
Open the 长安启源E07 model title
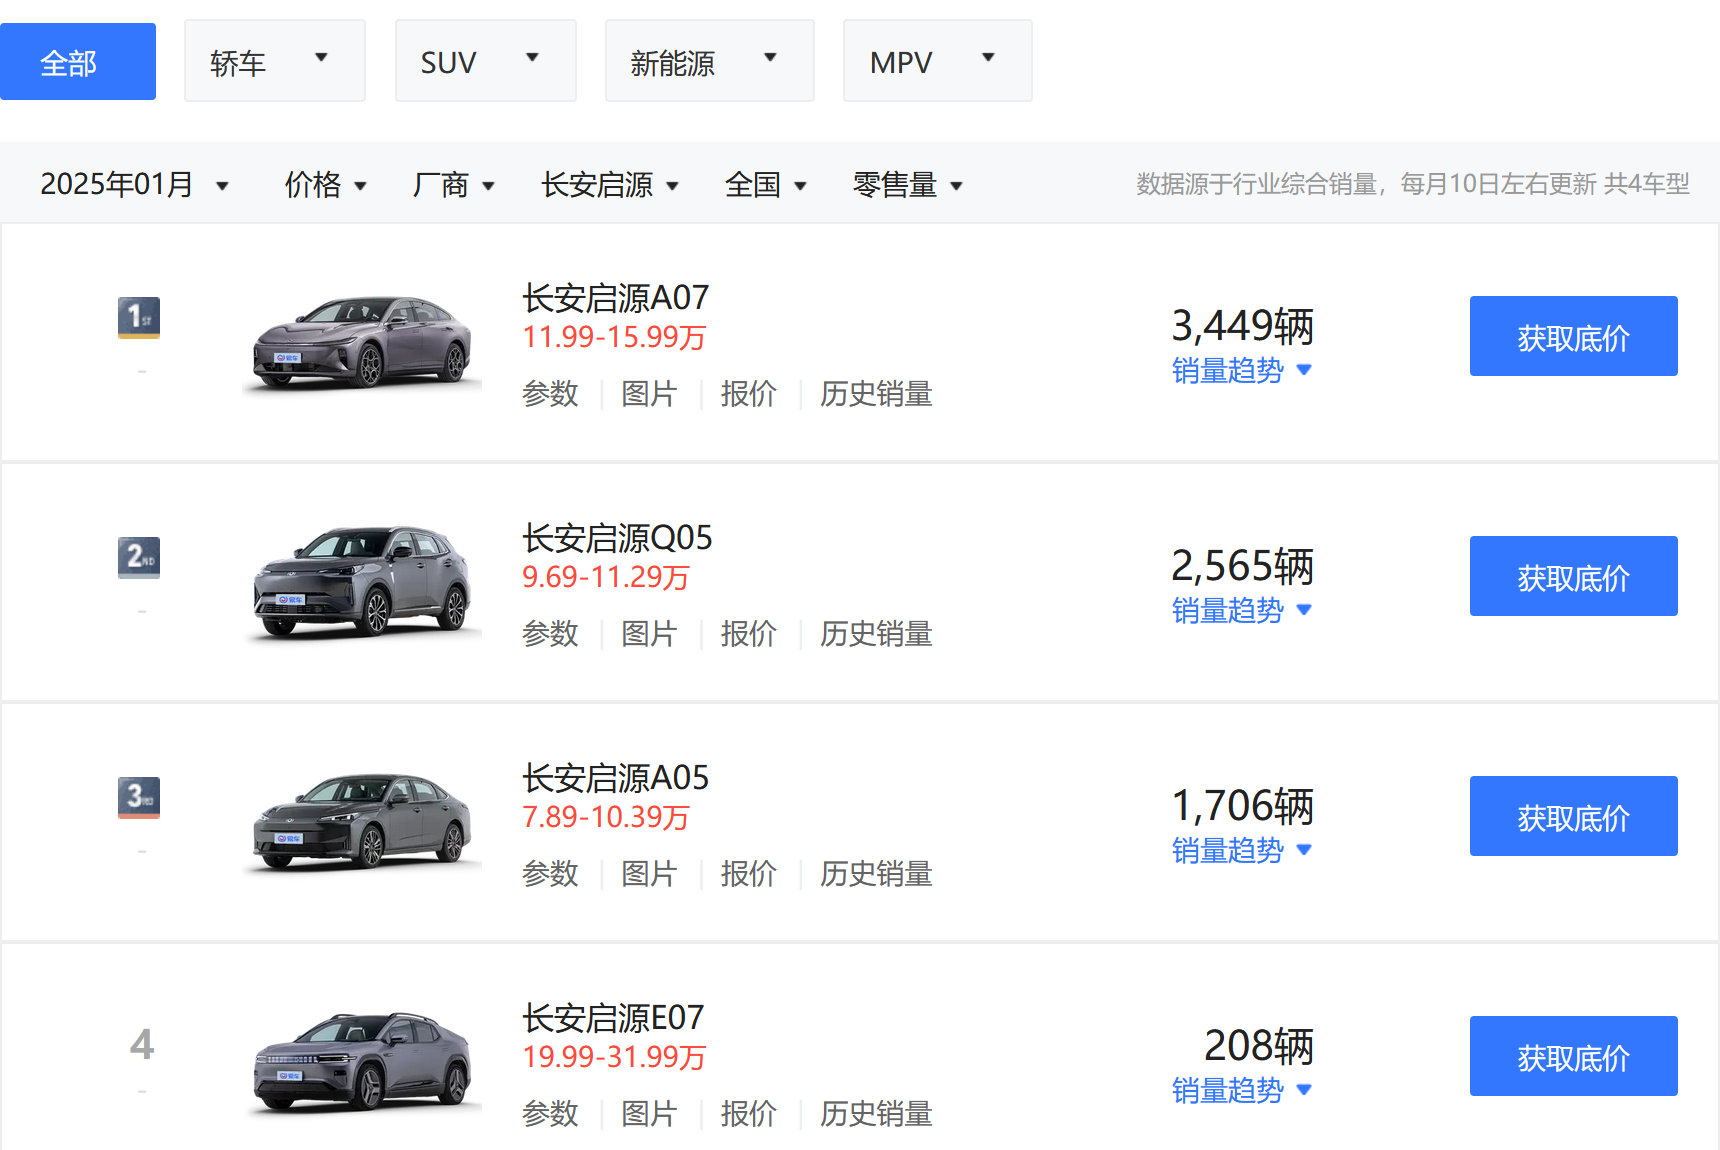point(613,1018)
